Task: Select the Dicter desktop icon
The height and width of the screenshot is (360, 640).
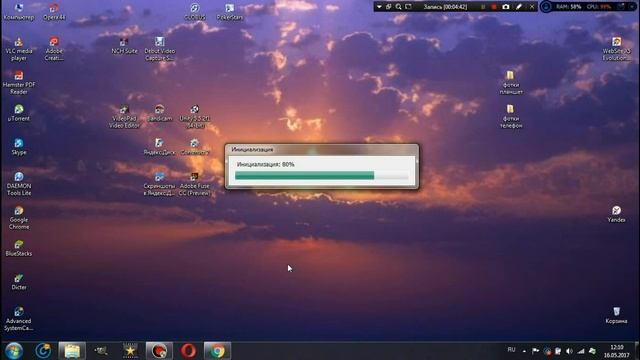Action: pos(19,282)
